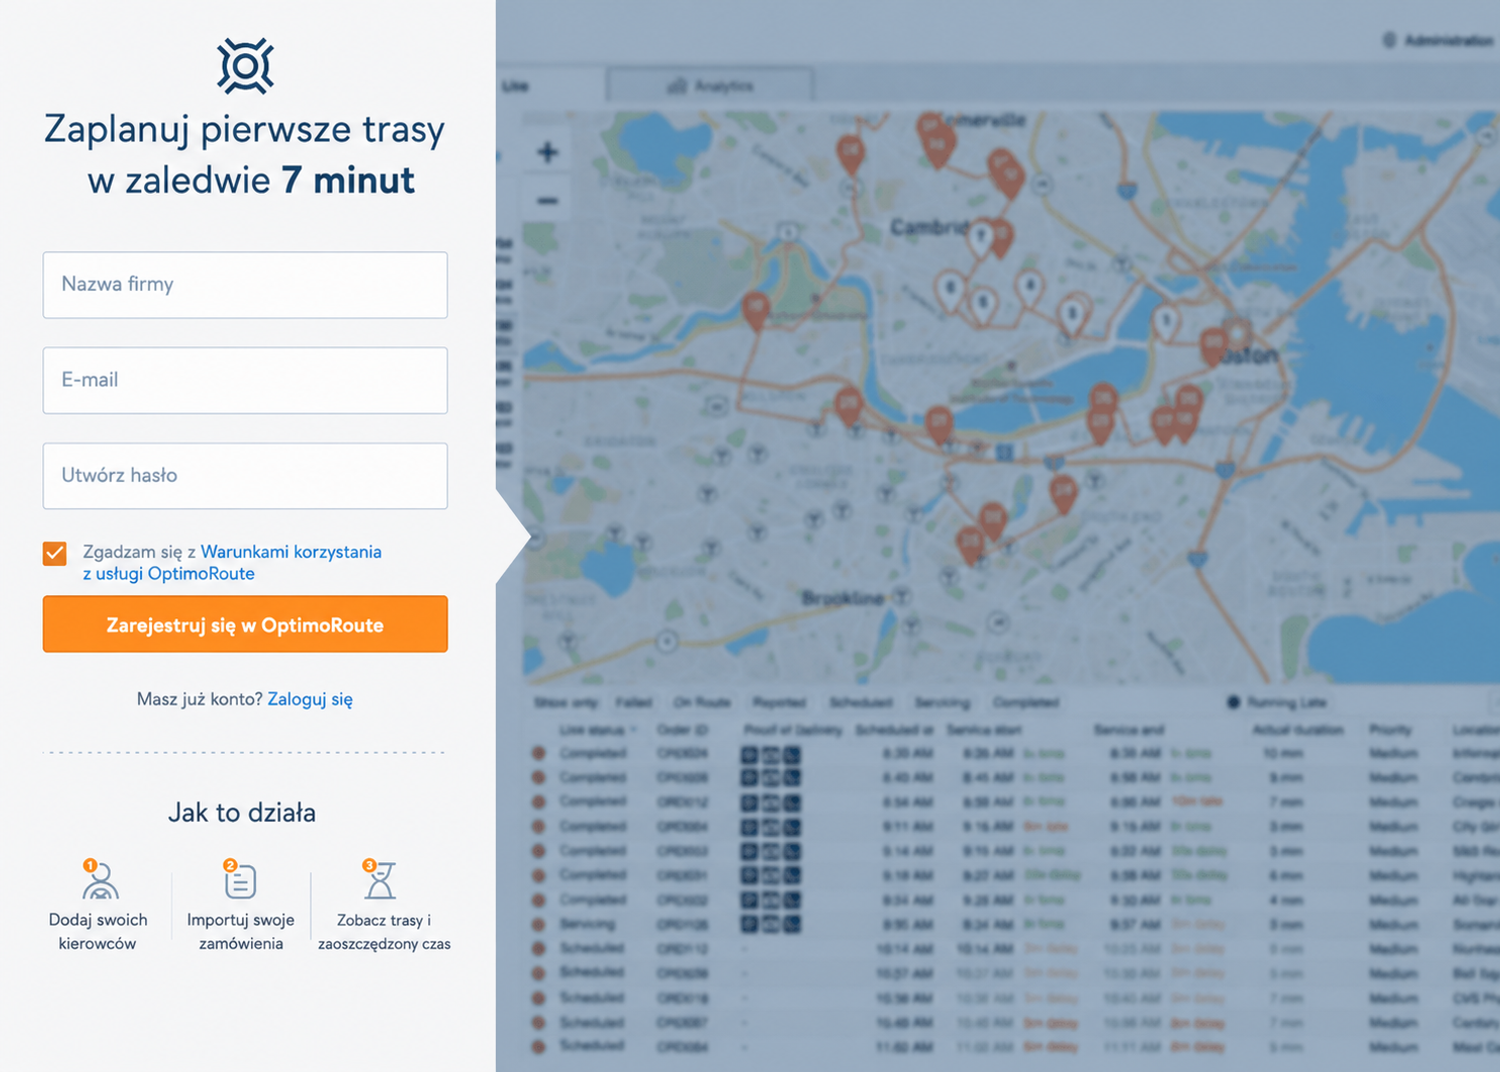Viewport: 1500px width, 1072px height.
Task: Activate the 'Utwórz hasło' password field
Action: (245, 476)
